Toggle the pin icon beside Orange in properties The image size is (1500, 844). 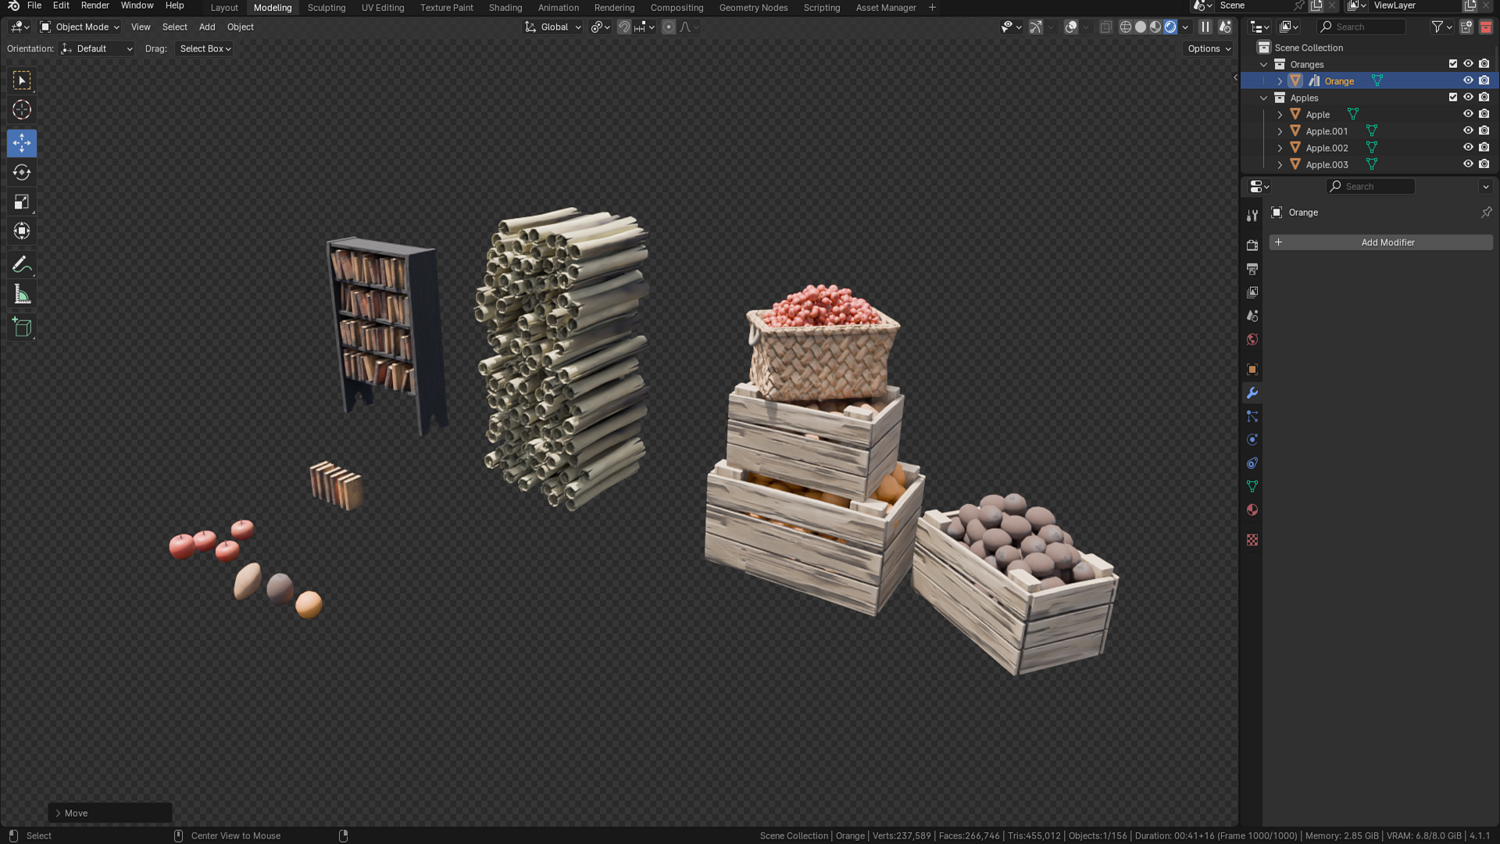(1486, 212)
